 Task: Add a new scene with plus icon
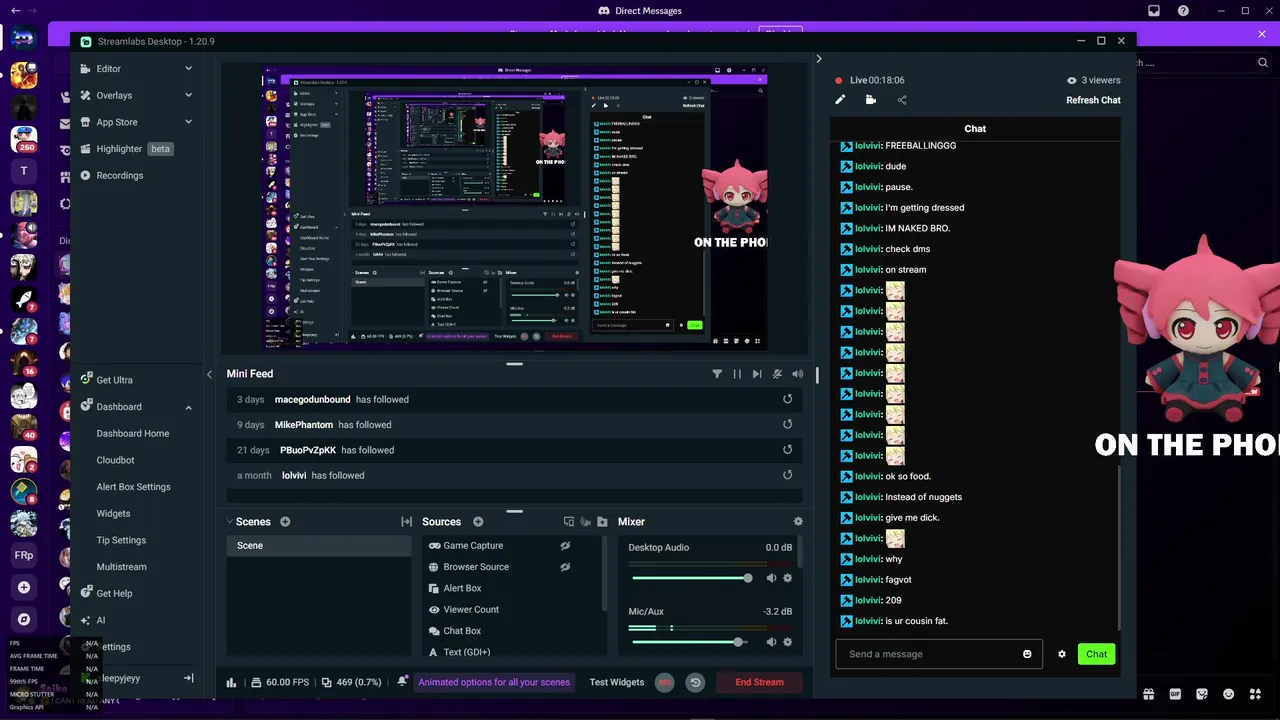pos(285,522)
